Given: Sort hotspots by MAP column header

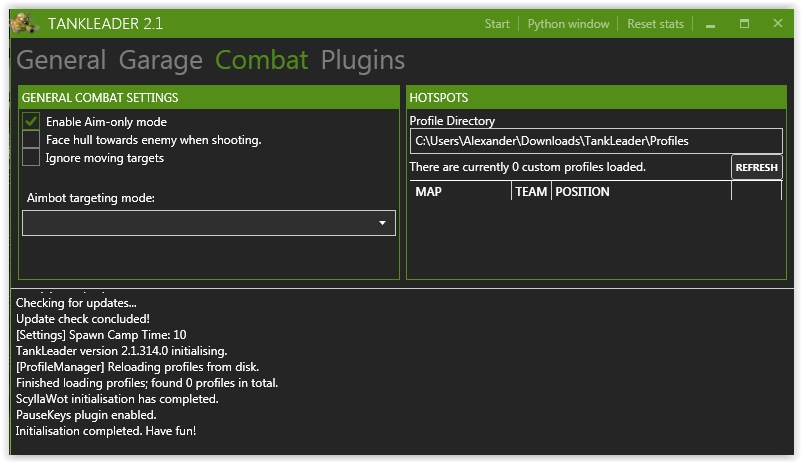Looking at the screenshot, I should [x=460, y=191].
